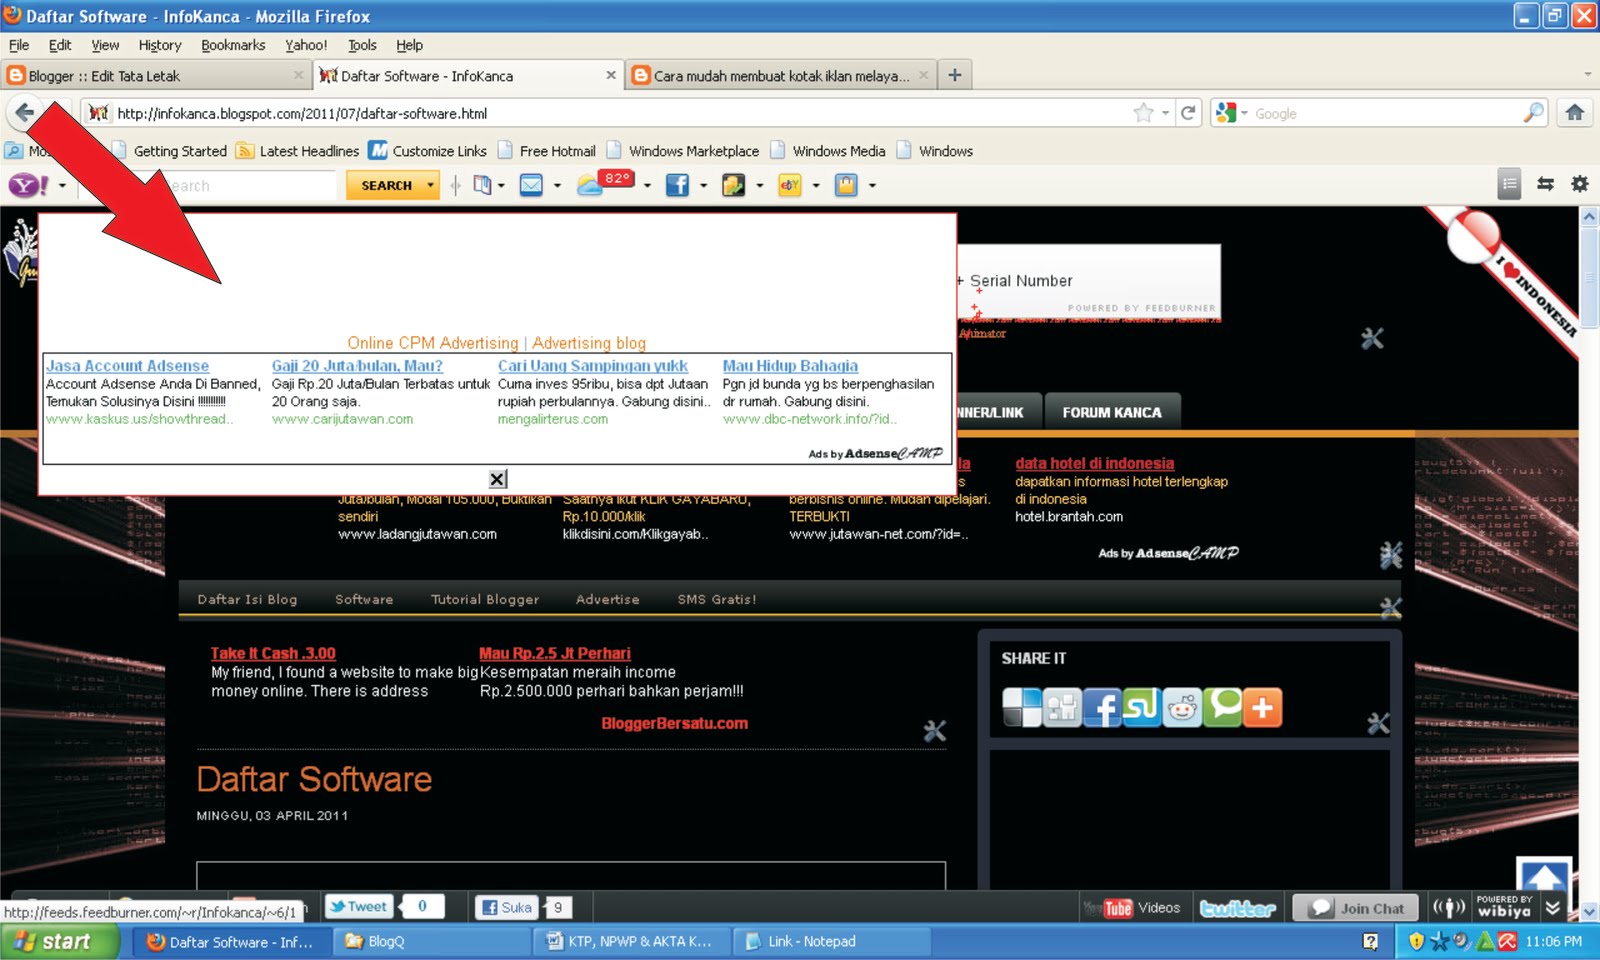Click the FORUM KANCA navigation tab

pos(1112,412)
